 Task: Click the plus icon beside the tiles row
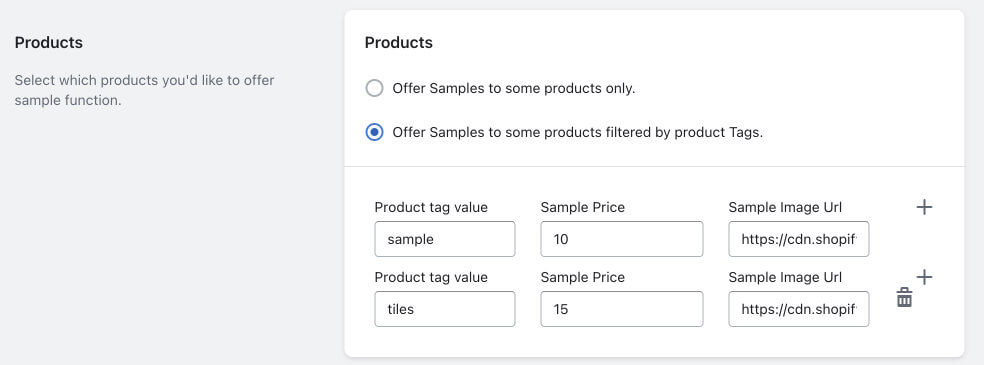(924, 277)
